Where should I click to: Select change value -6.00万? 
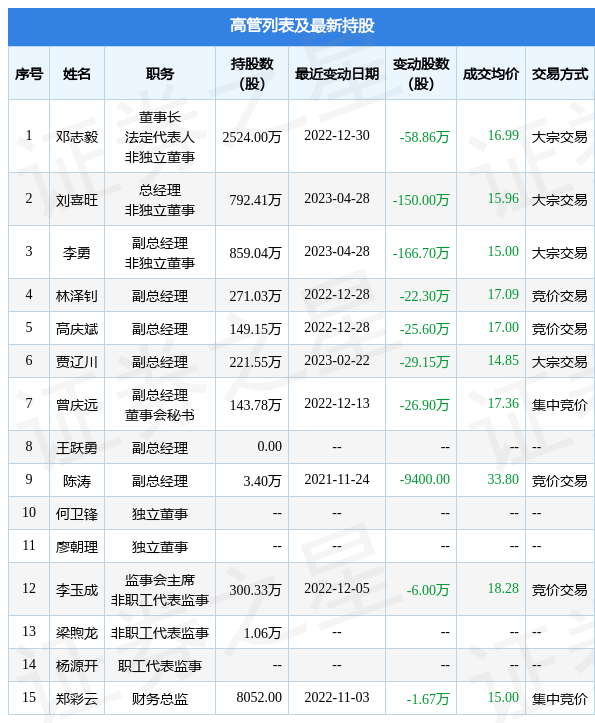tap(428, 590)
